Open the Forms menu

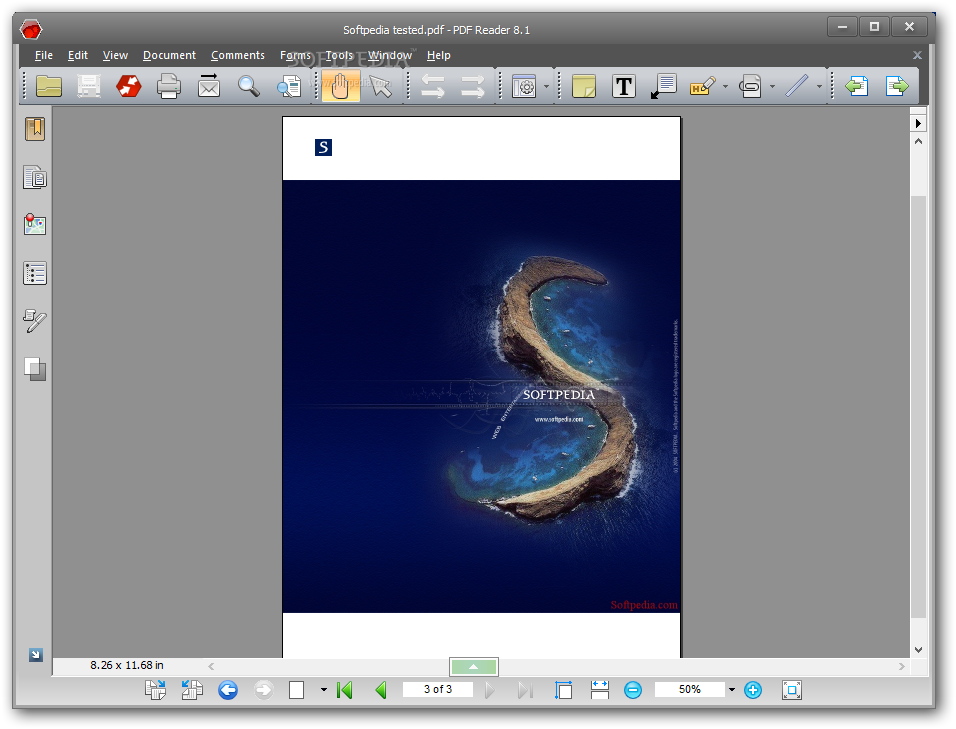(295, 55)
